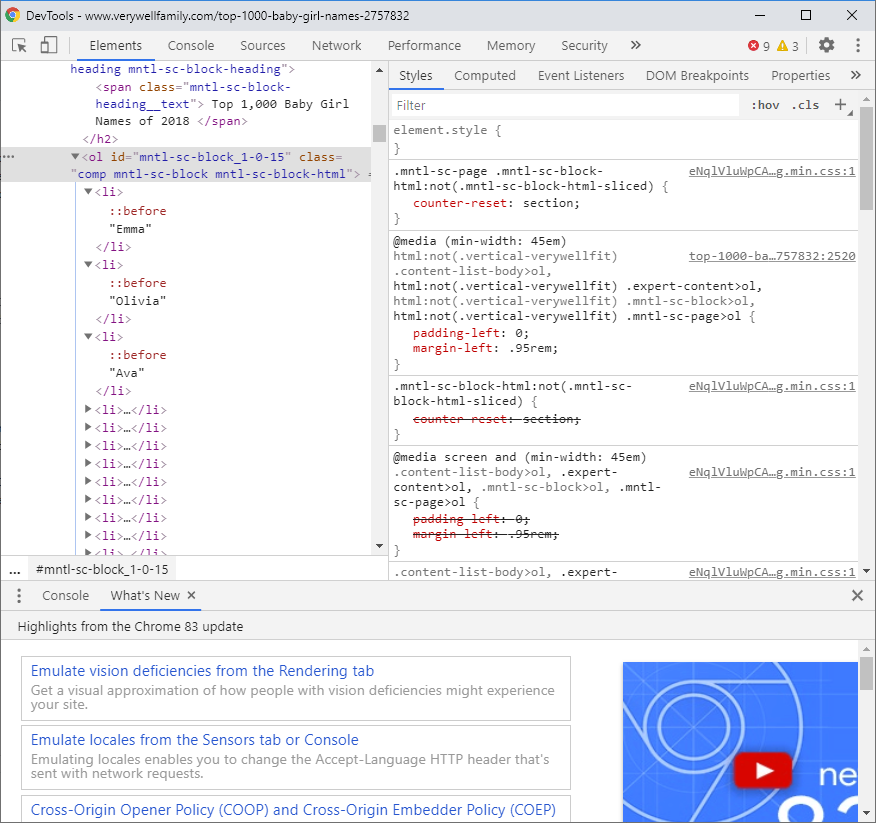Screen dimensions: 877x824
Task: Click the Styles Filter input field
Action: coord(565,105)
